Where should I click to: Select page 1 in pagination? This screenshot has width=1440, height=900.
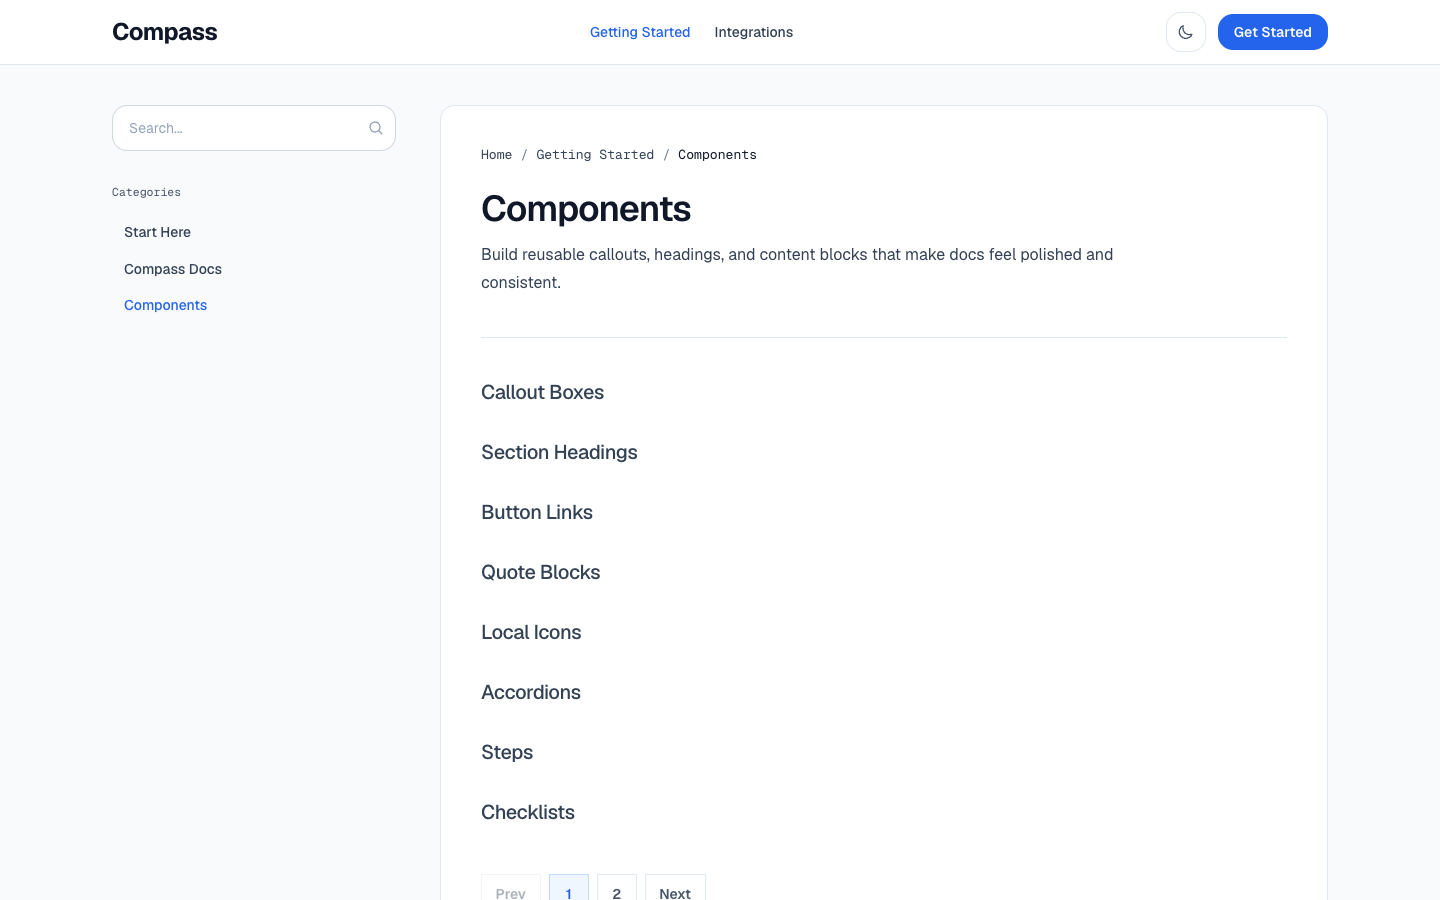[569, 888]
